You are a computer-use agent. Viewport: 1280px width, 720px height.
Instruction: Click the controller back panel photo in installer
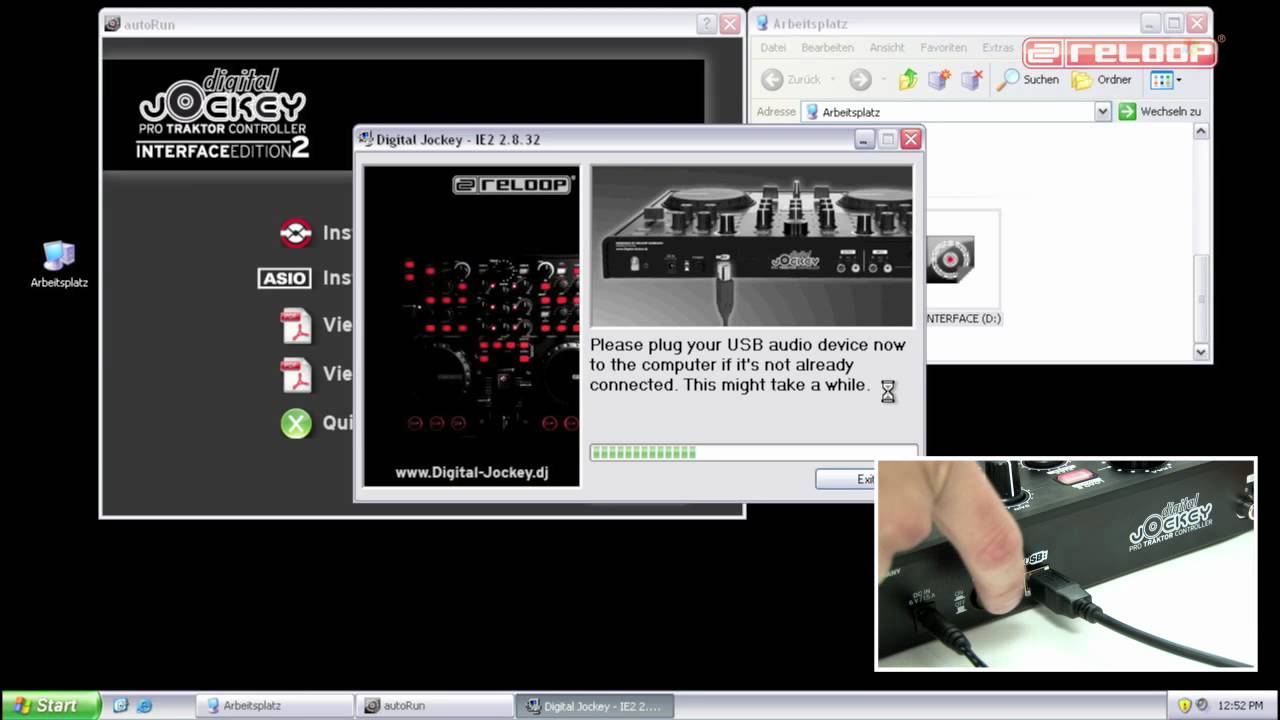(751, 246)
